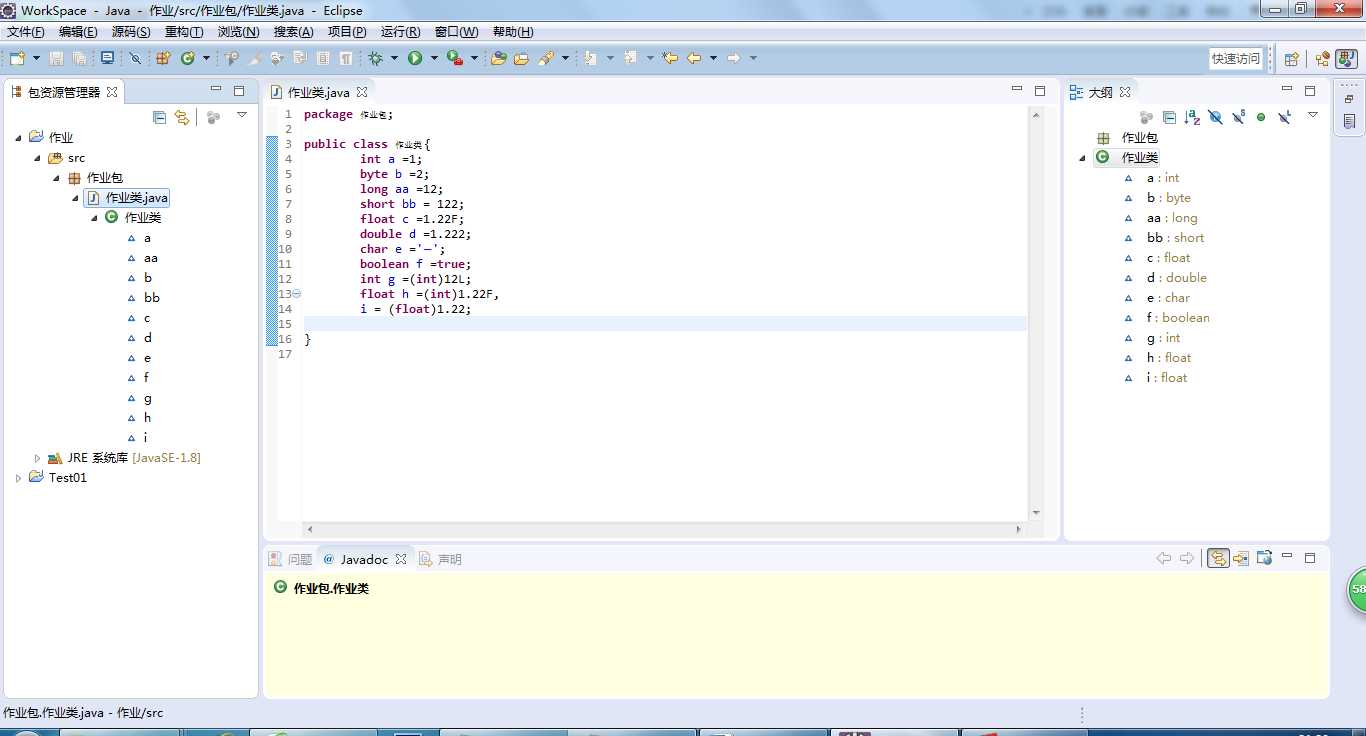Screen dimensions: 1366x736
Task: Select the 作业类.java editor tab
Action: (x=318, y=92)
